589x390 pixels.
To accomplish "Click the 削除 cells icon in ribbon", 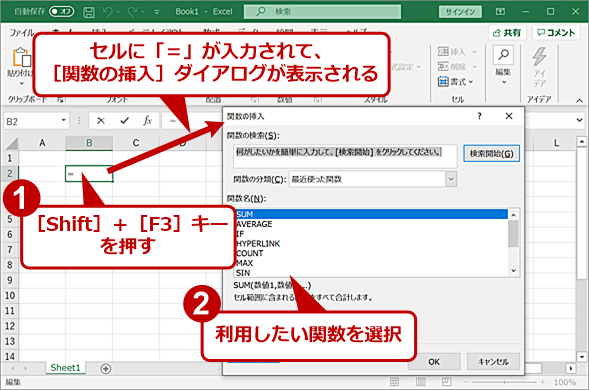I will pyautogui.click(x=443, y=67).
